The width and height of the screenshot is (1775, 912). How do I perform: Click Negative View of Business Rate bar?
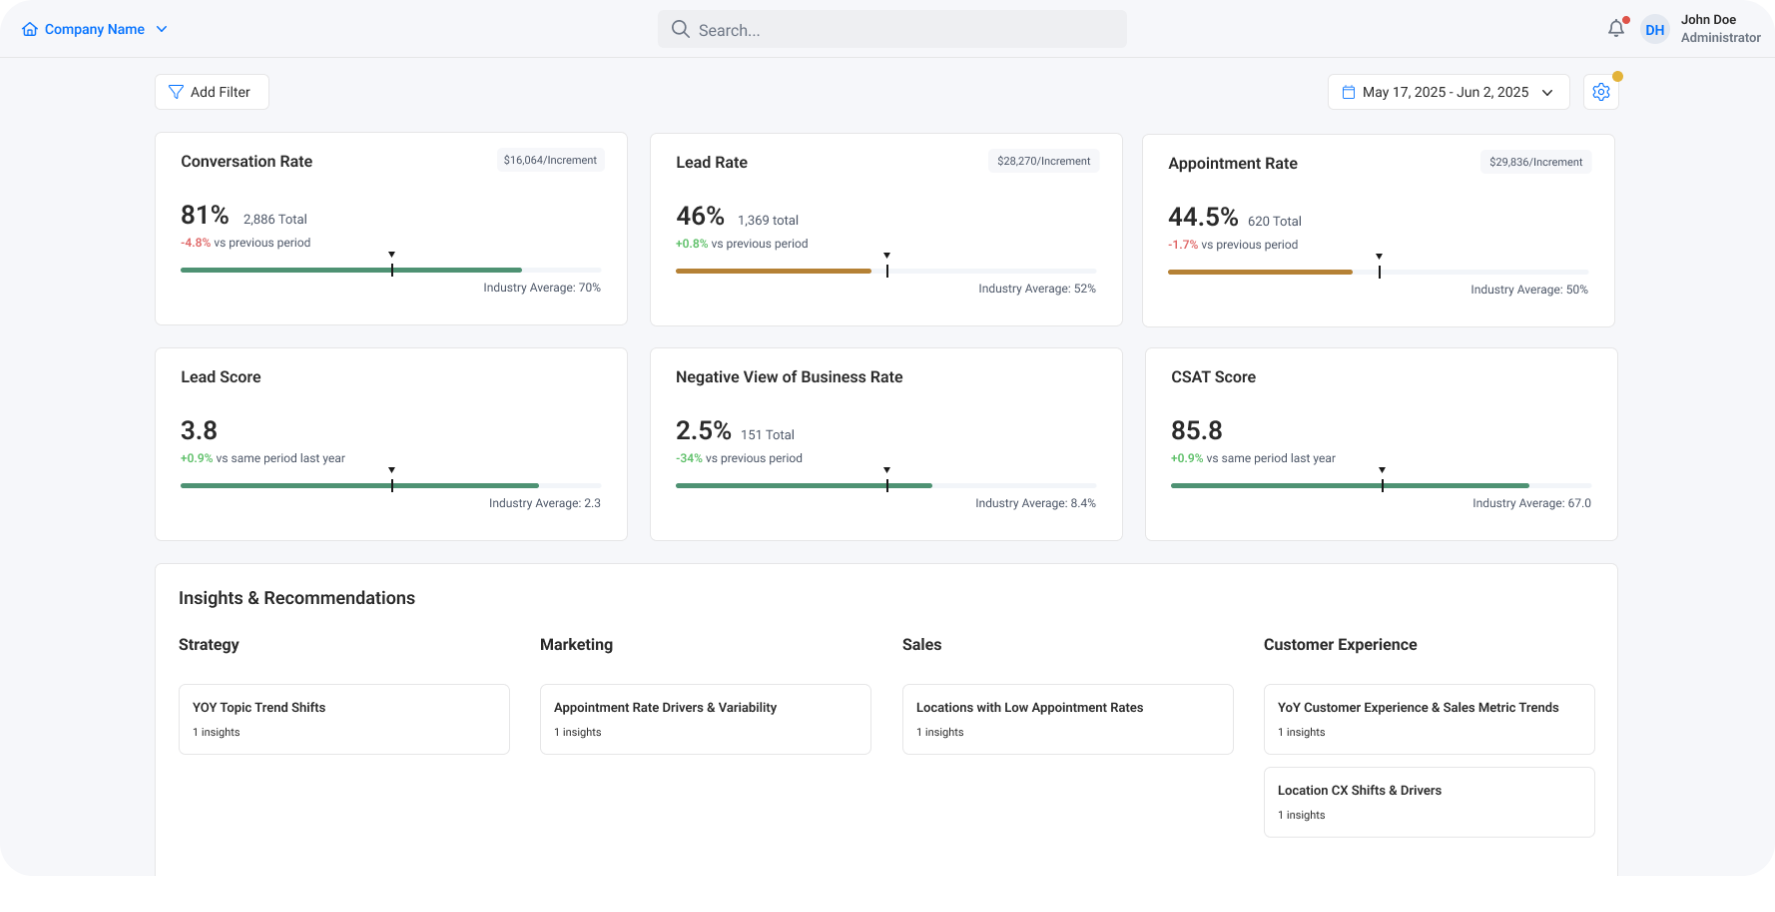[x=886, y=486]
